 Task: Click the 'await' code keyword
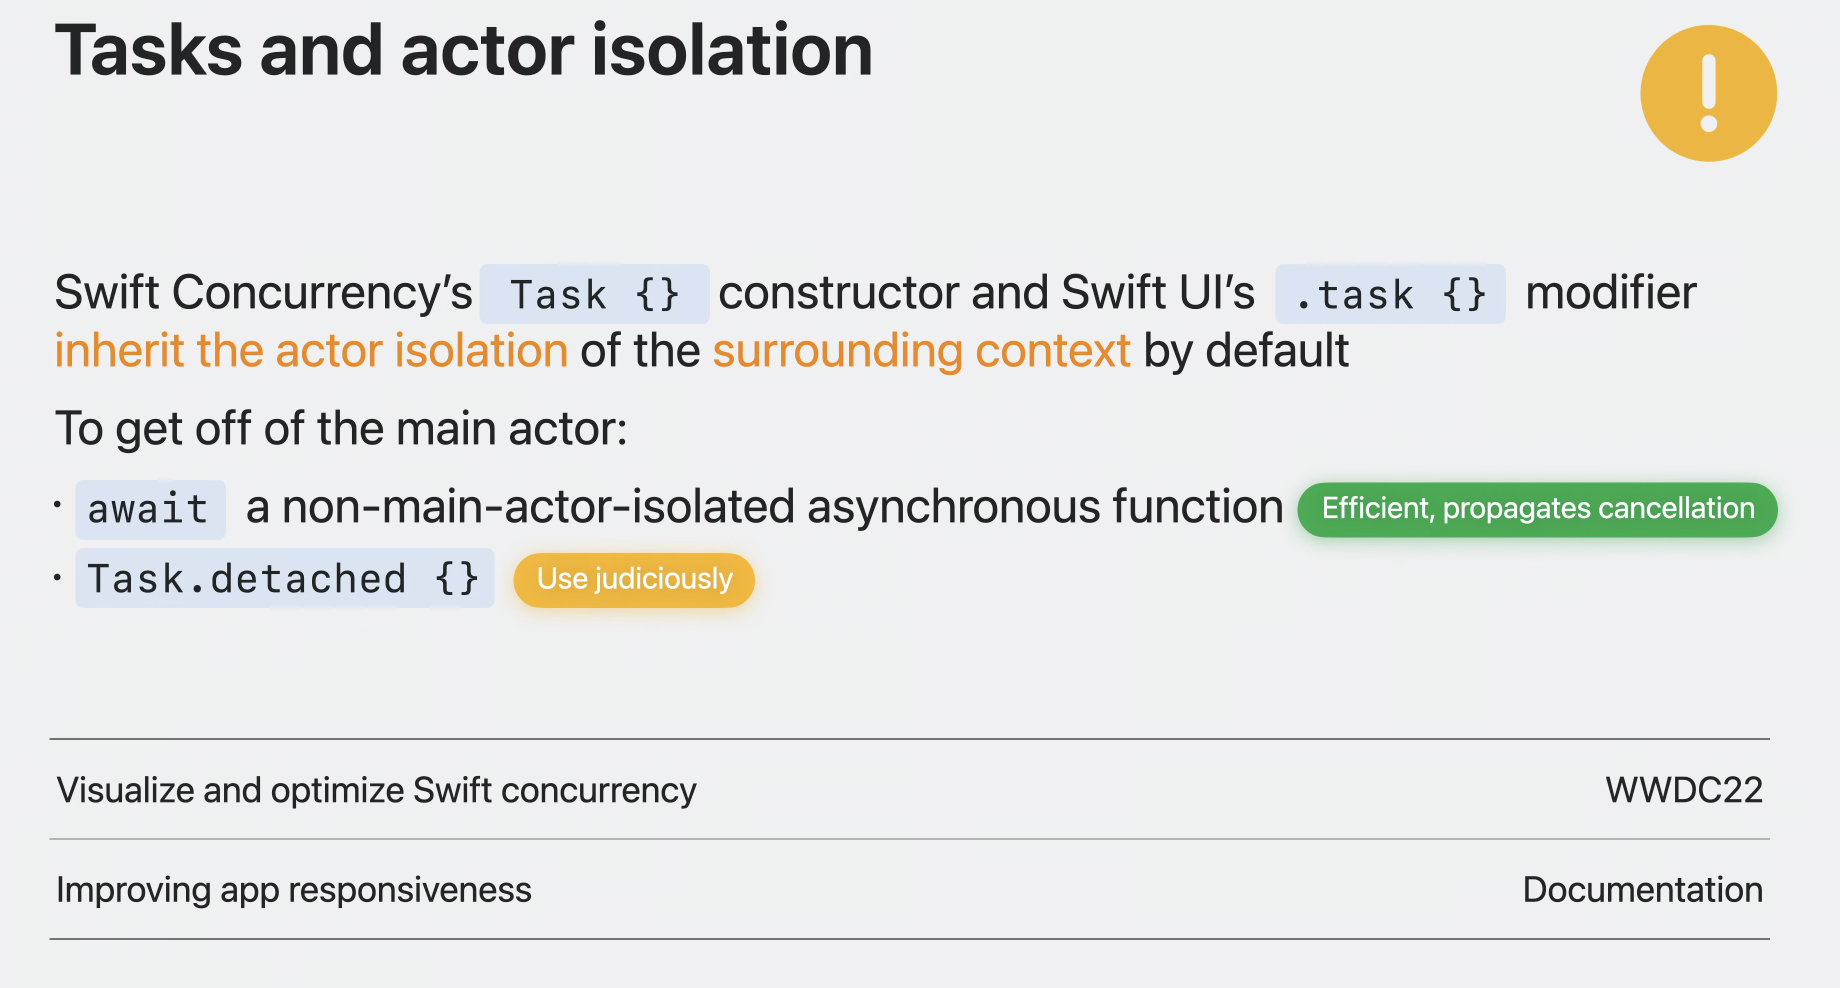click(150, 509)
